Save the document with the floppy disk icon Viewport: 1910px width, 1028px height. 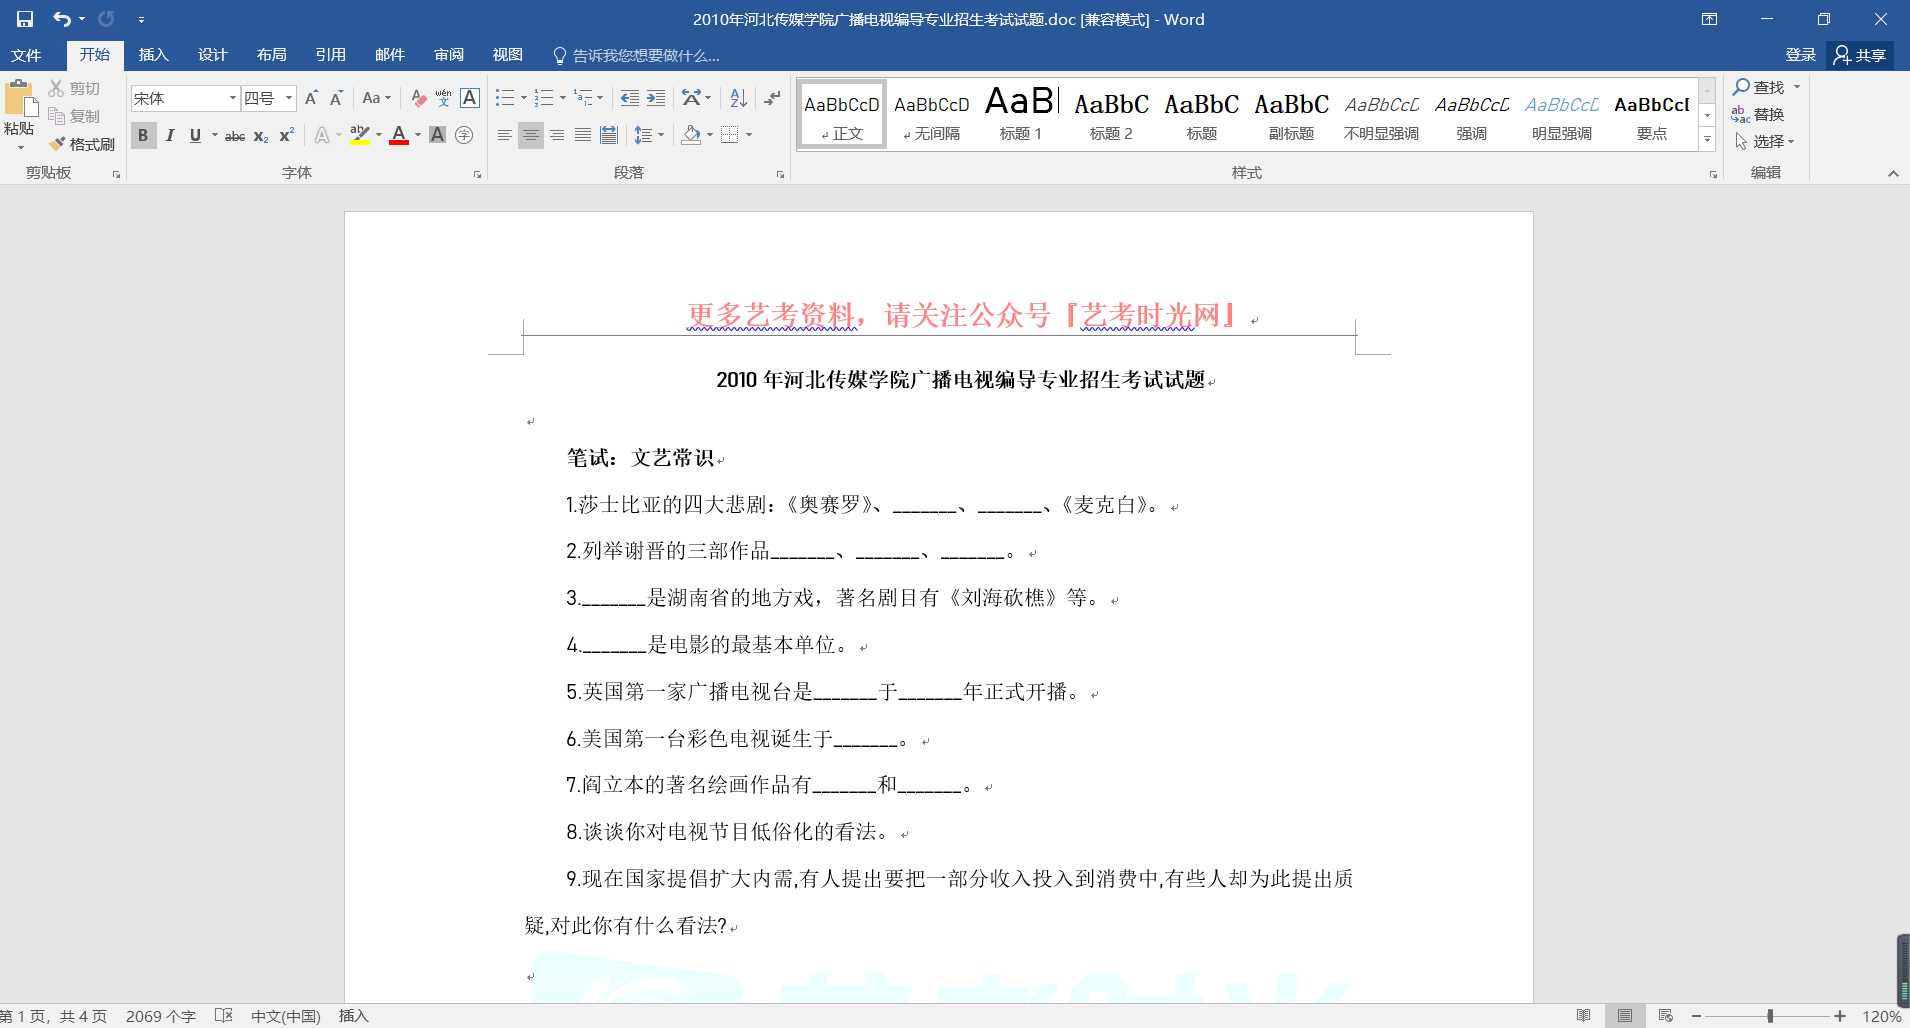point(25,19)
